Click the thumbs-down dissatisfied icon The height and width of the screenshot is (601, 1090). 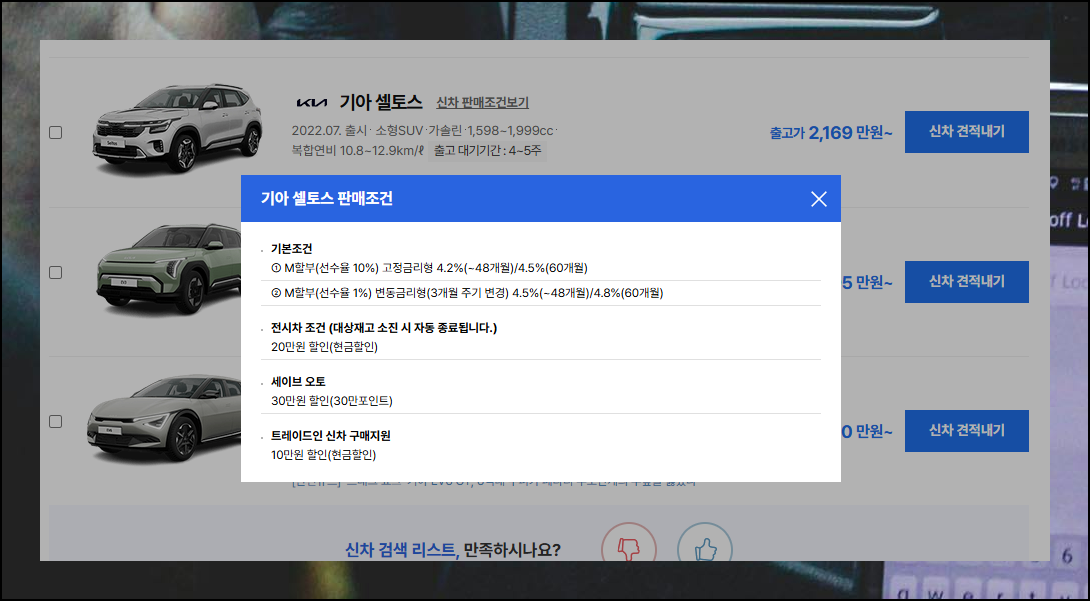pyautogui.click(x=628, y=548)
